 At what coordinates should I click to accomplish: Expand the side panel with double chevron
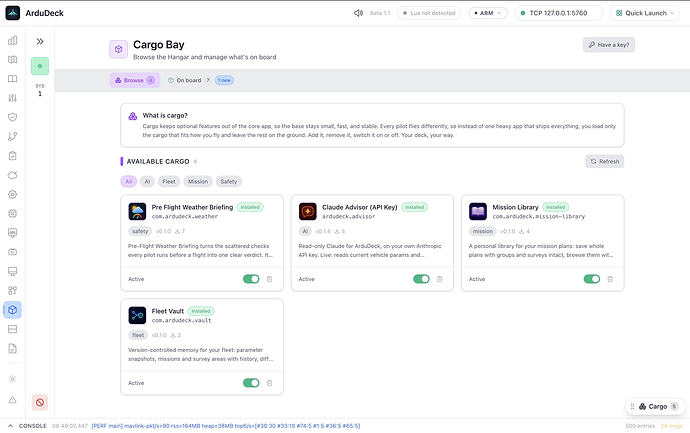(40, 41)
